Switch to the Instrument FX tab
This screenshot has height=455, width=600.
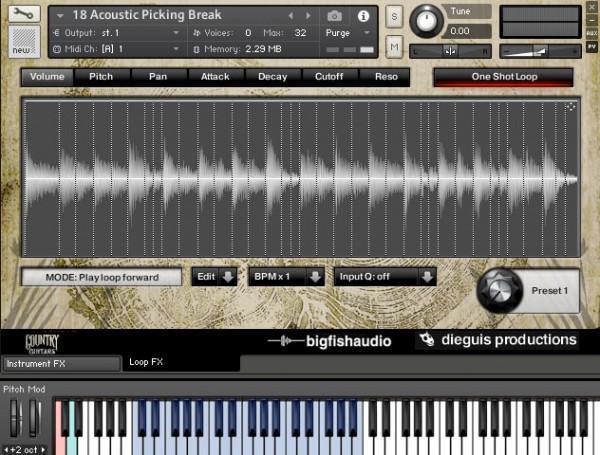[x=60, y=363]
